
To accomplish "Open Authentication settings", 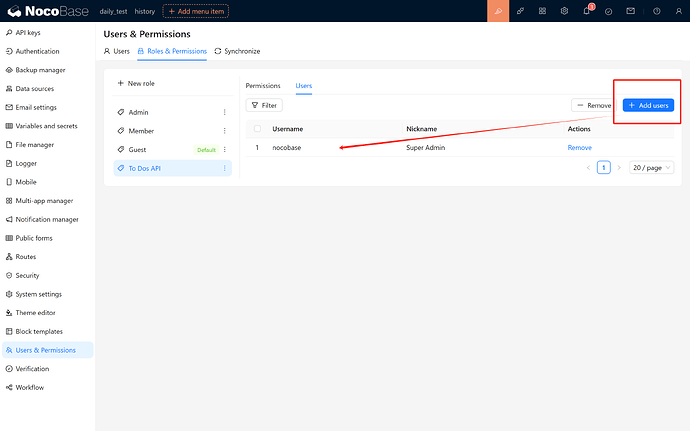I will [48, 51].
